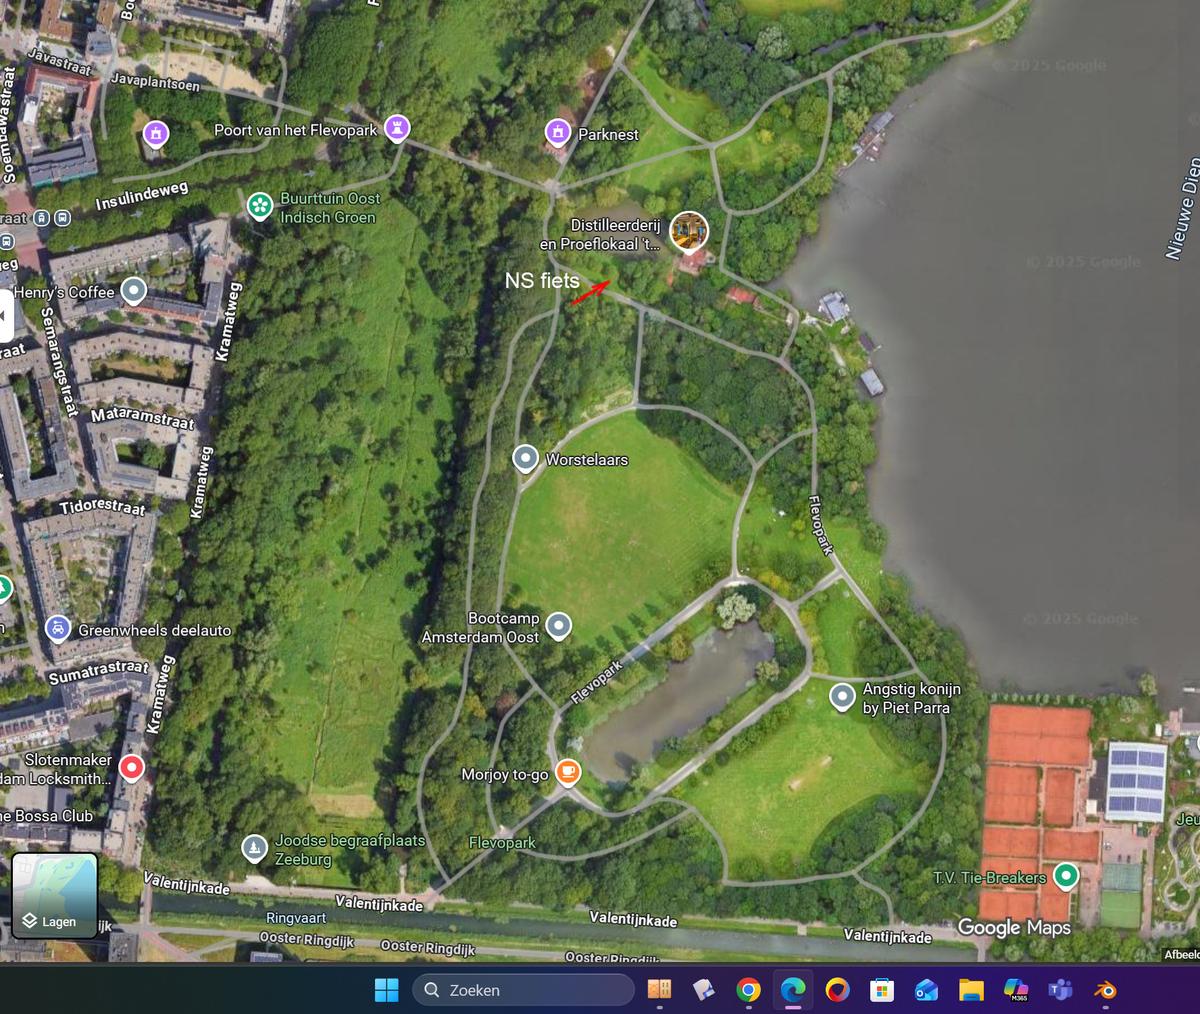Viewport: 1200px width, 1014px height.
Task: Click the Worstelaars location pin
Action: pos(525,458)
